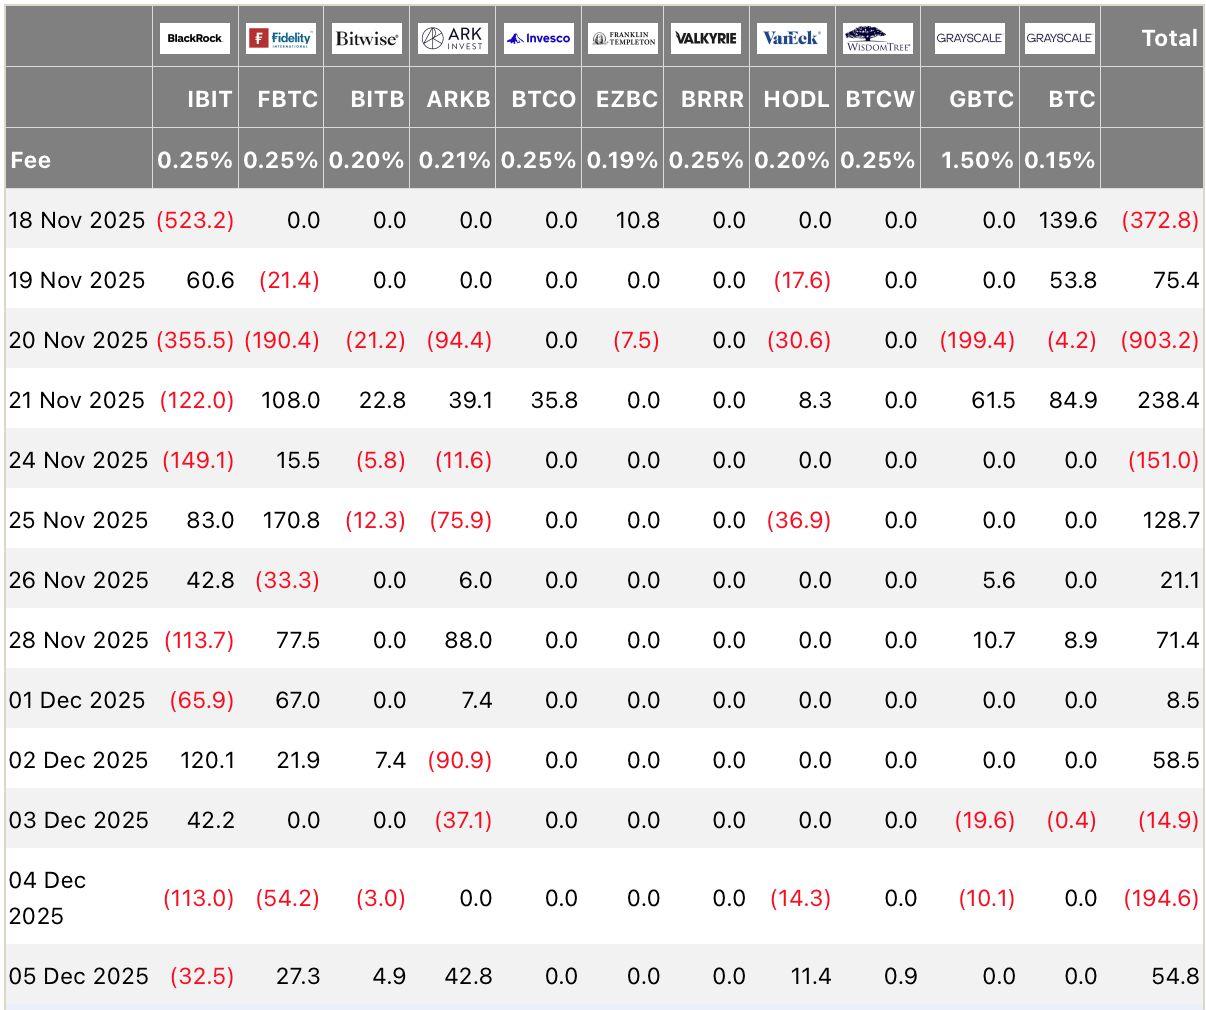Click the 0.9 BTCW cell
The image size is (1206, 1010).
(x=901, y=976)
